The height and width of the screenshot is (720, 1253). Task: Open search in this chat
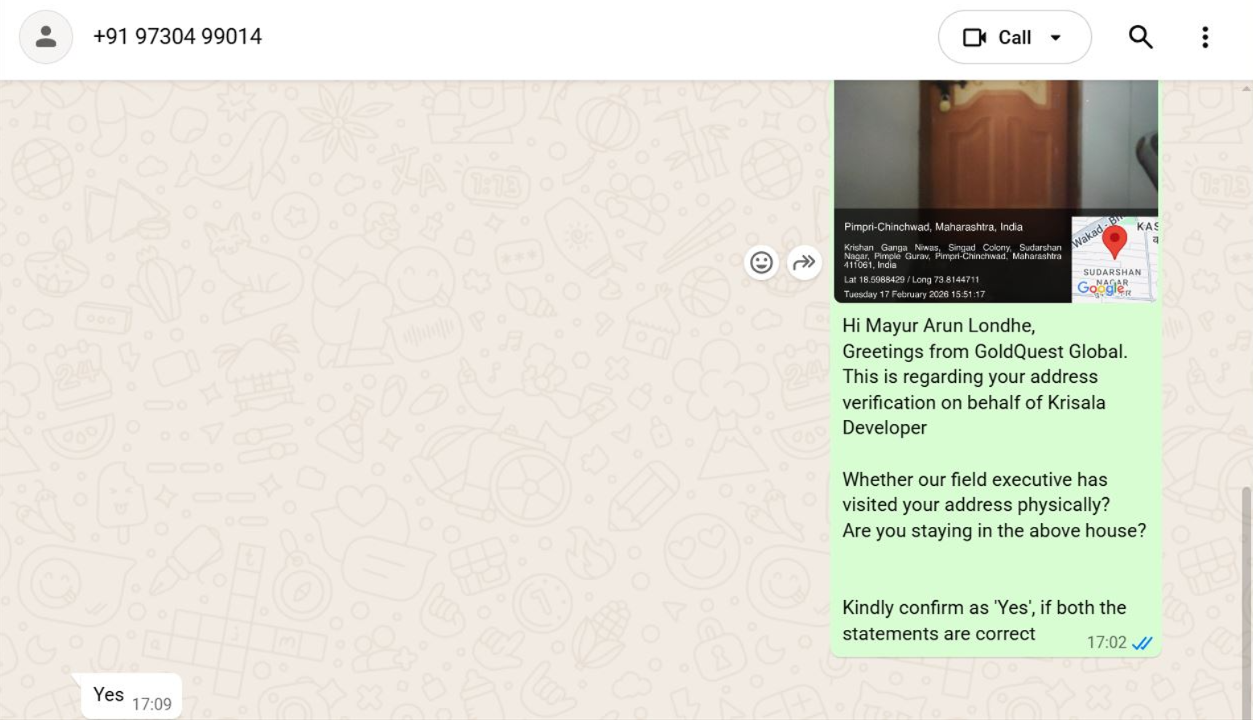(1140, 37)
